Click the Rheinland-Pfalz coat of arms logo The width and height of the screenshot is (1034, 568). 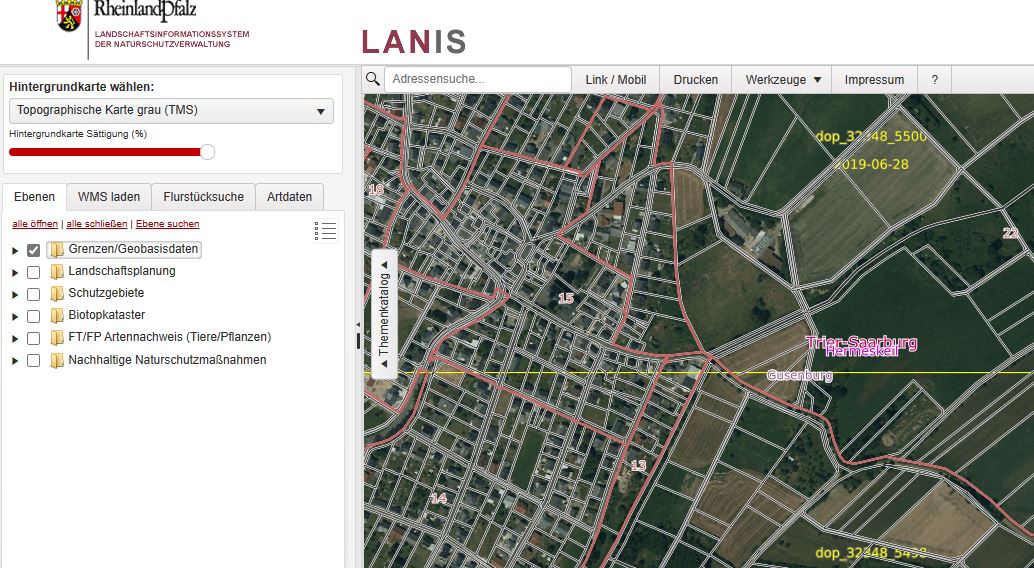tap(69, 16)
